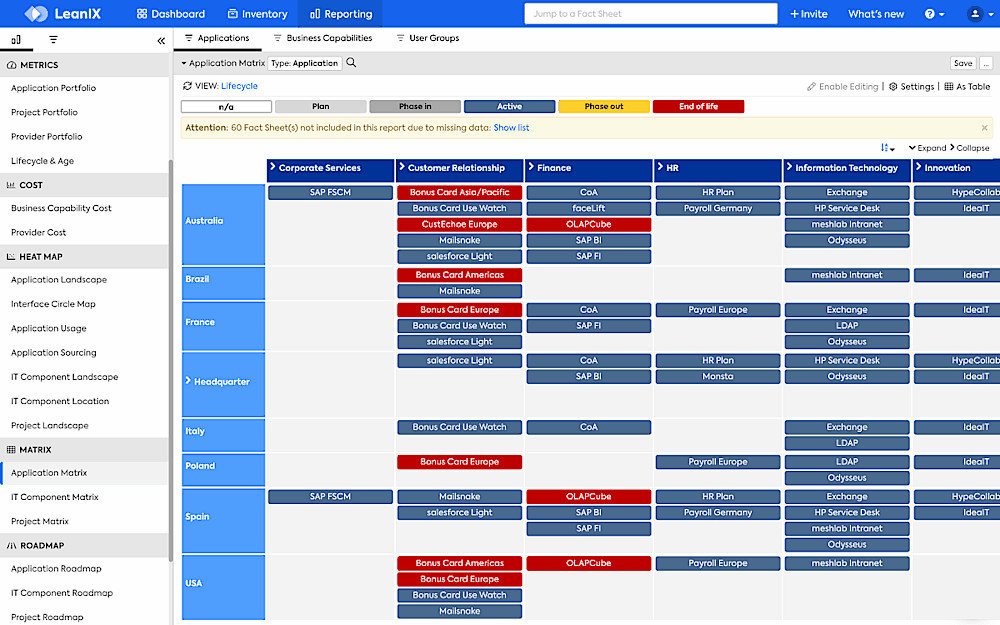The height and width of the screenshot is (625, 1000).
Task: Click Enable Editing
Action: pyautogui.click(x=842, y=86)
